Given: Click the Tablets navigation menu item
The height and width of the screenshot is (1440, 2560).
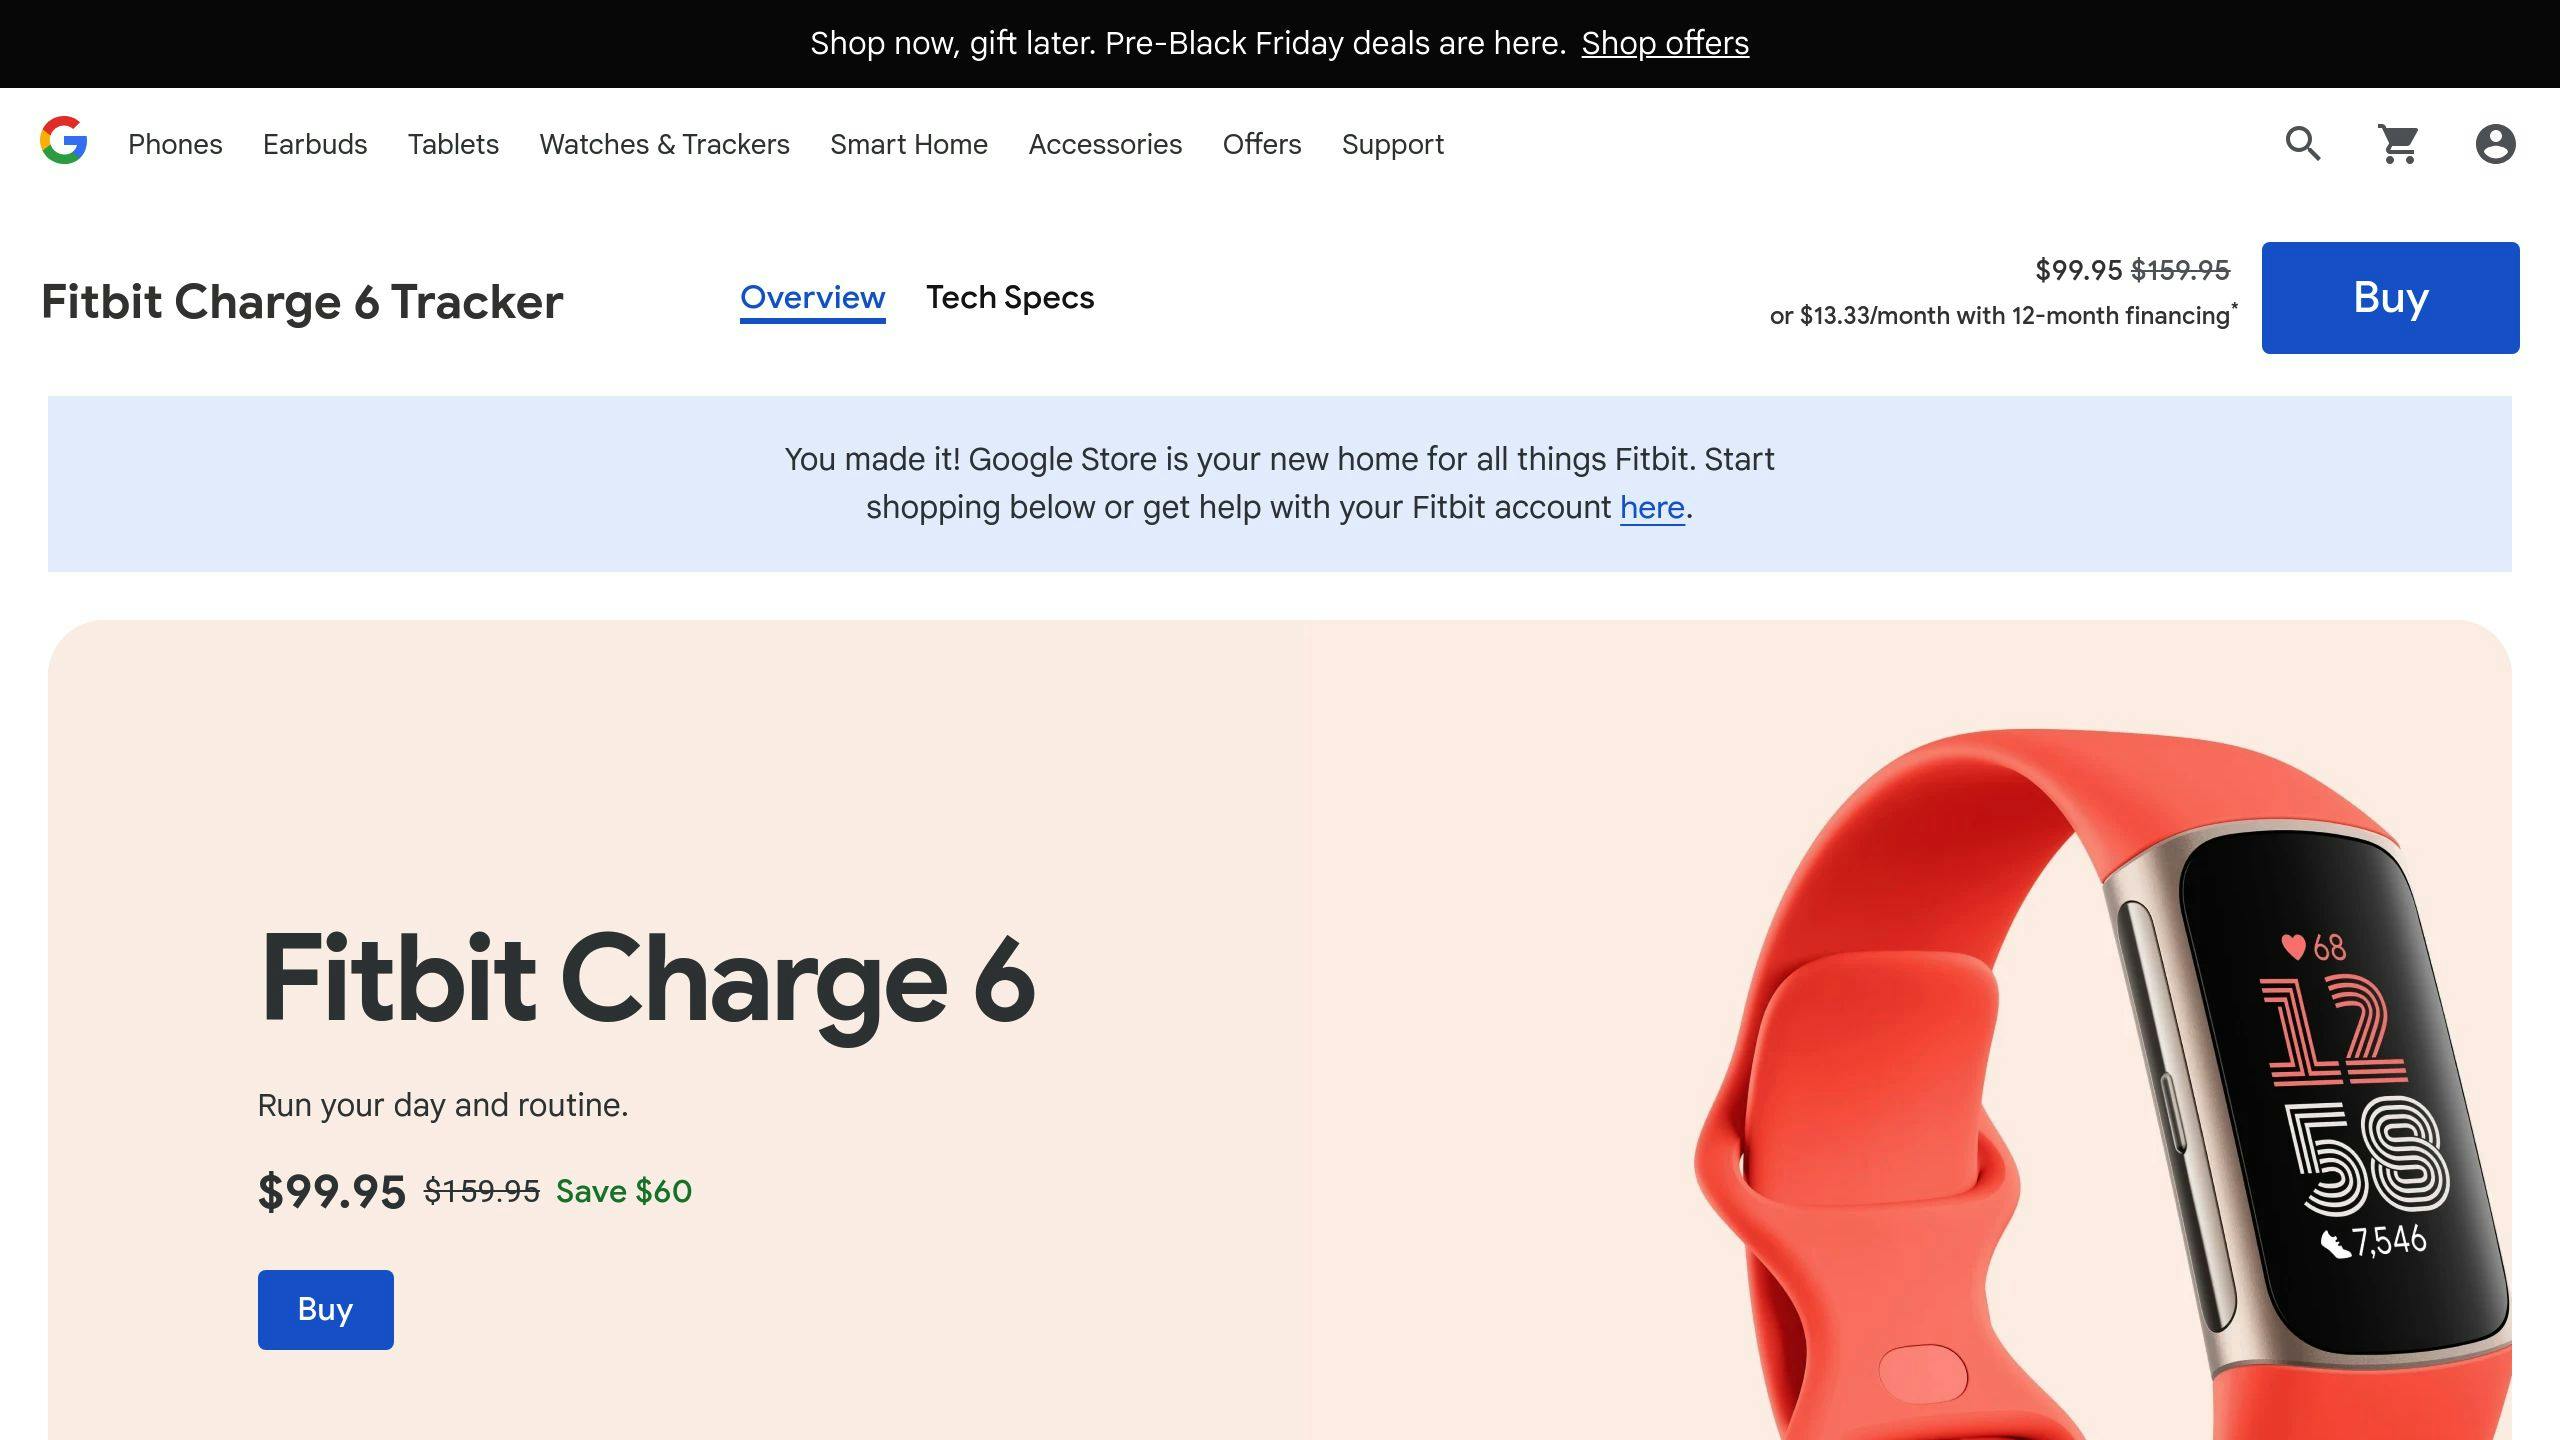Looking at the screenshot, I should pos(452,144).
